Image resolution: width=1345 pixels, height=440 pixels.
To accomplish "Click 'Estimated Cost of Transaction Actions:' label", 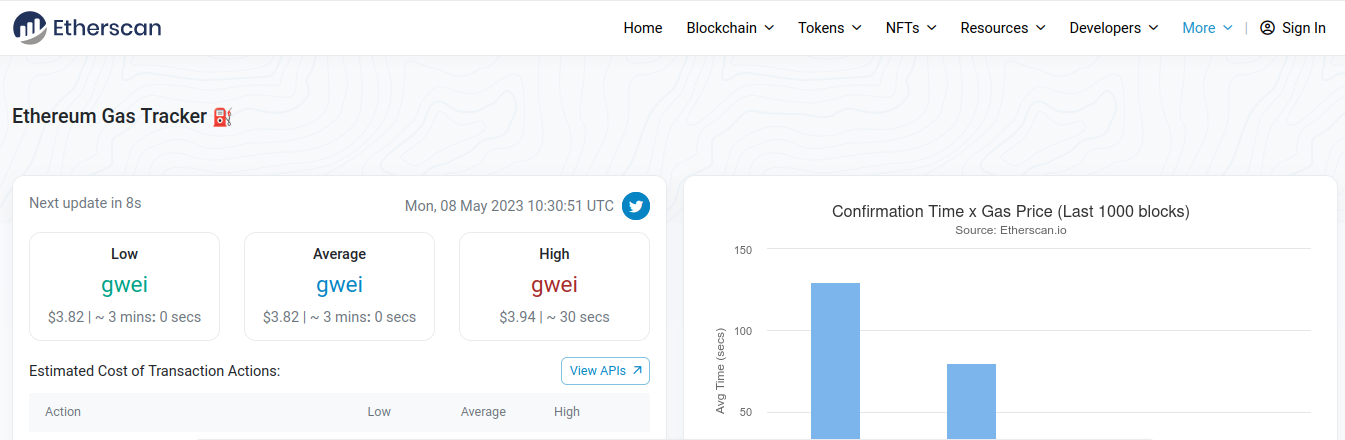I will coord(154,371).
